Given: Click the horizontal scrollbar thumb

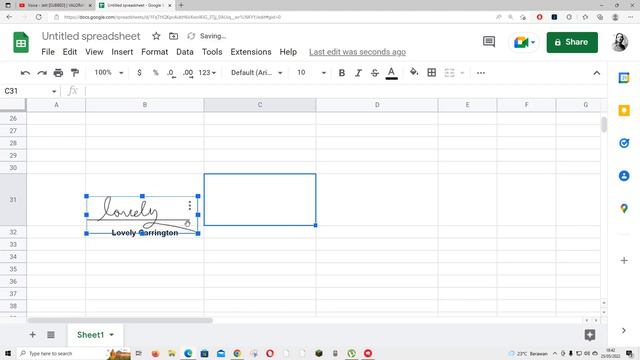Looking at the screenshot, I should (x=120, y=320).
